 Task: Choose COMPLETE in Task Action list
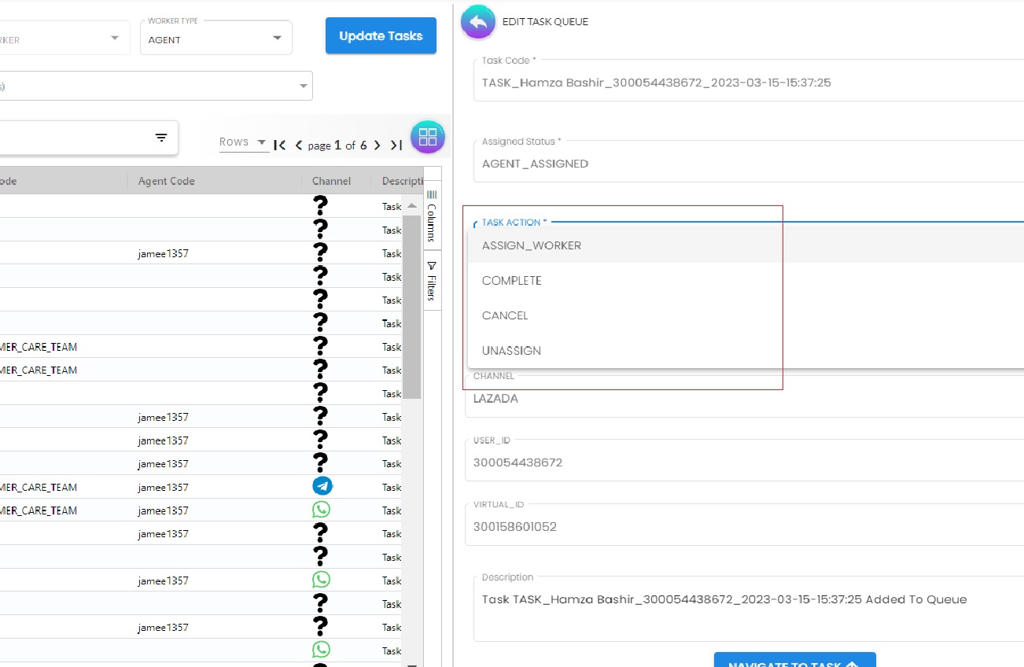(x=511, y=280)
